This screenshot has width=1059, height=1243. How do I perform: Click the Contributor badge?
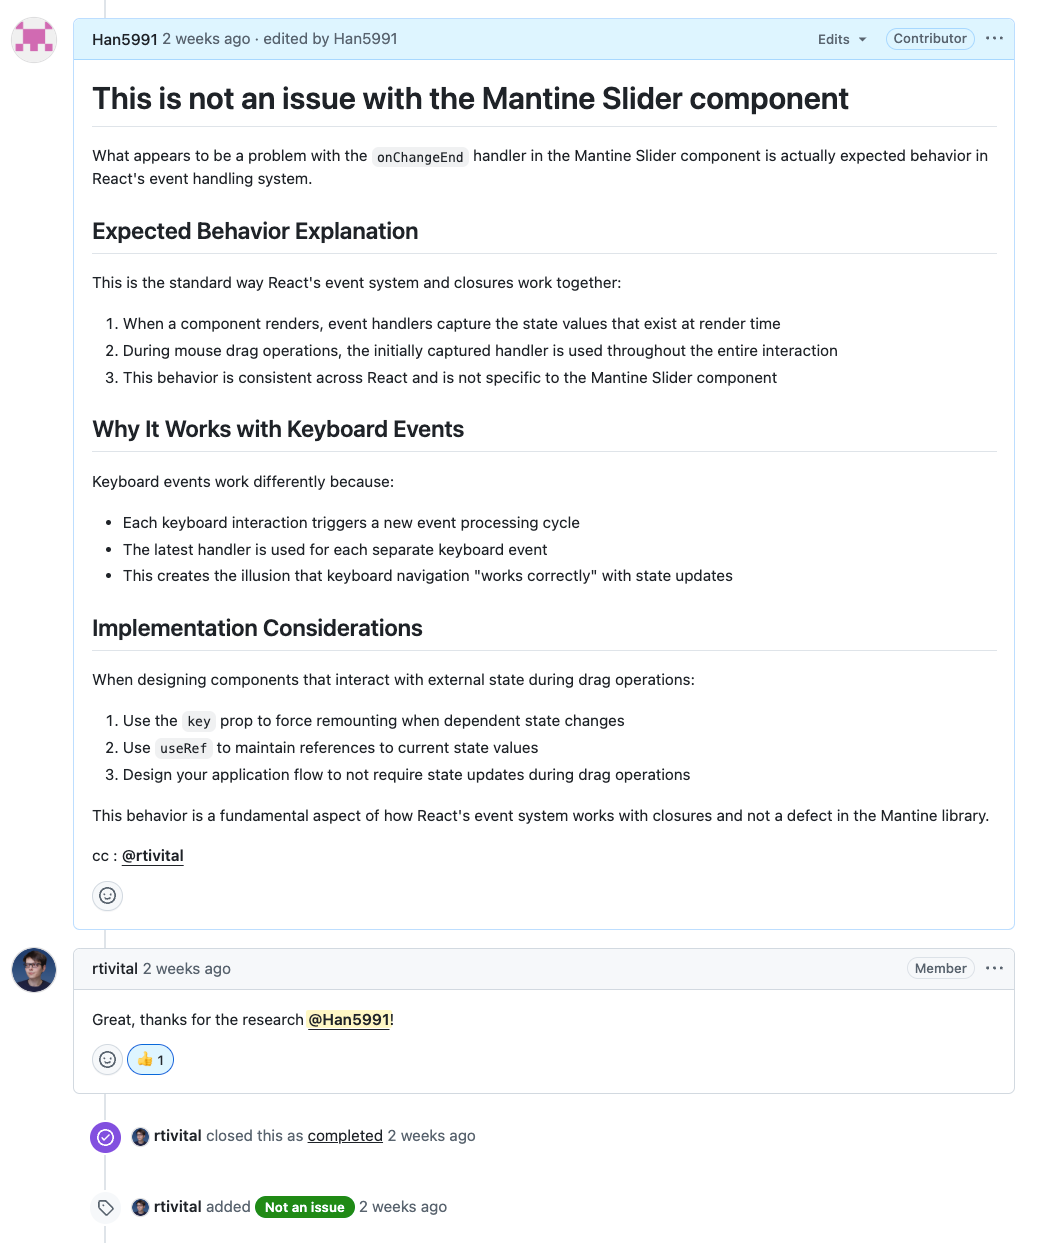point(930,39)
